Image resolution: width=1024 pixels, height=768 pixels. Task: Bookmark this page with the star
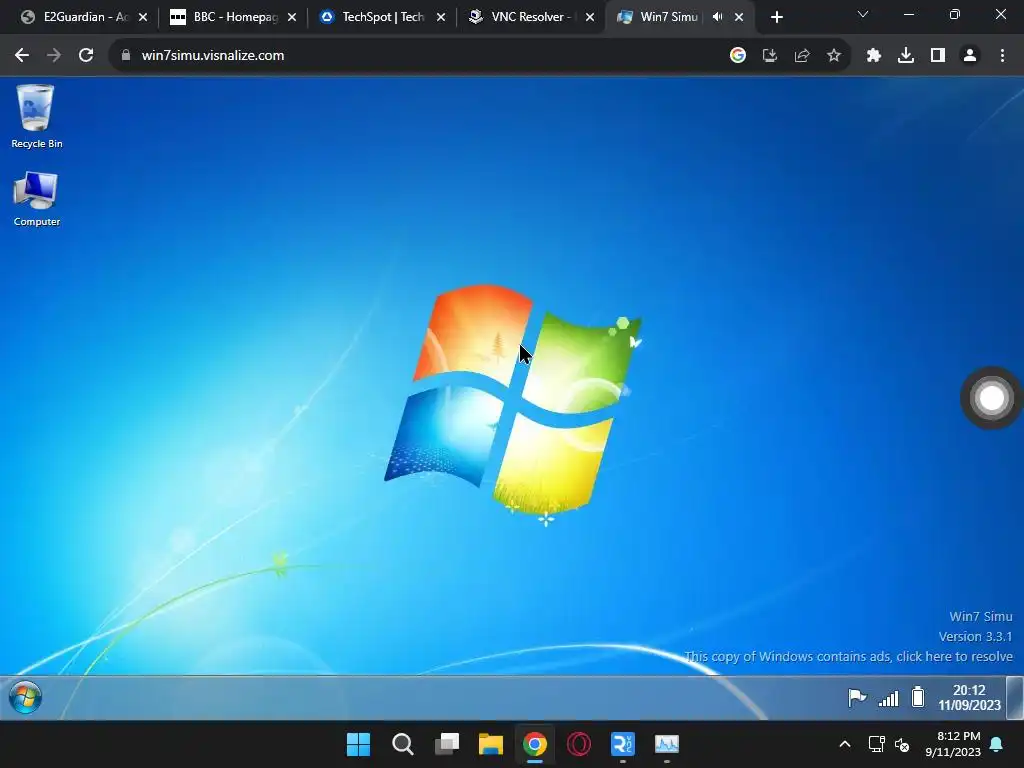(834, 56)
